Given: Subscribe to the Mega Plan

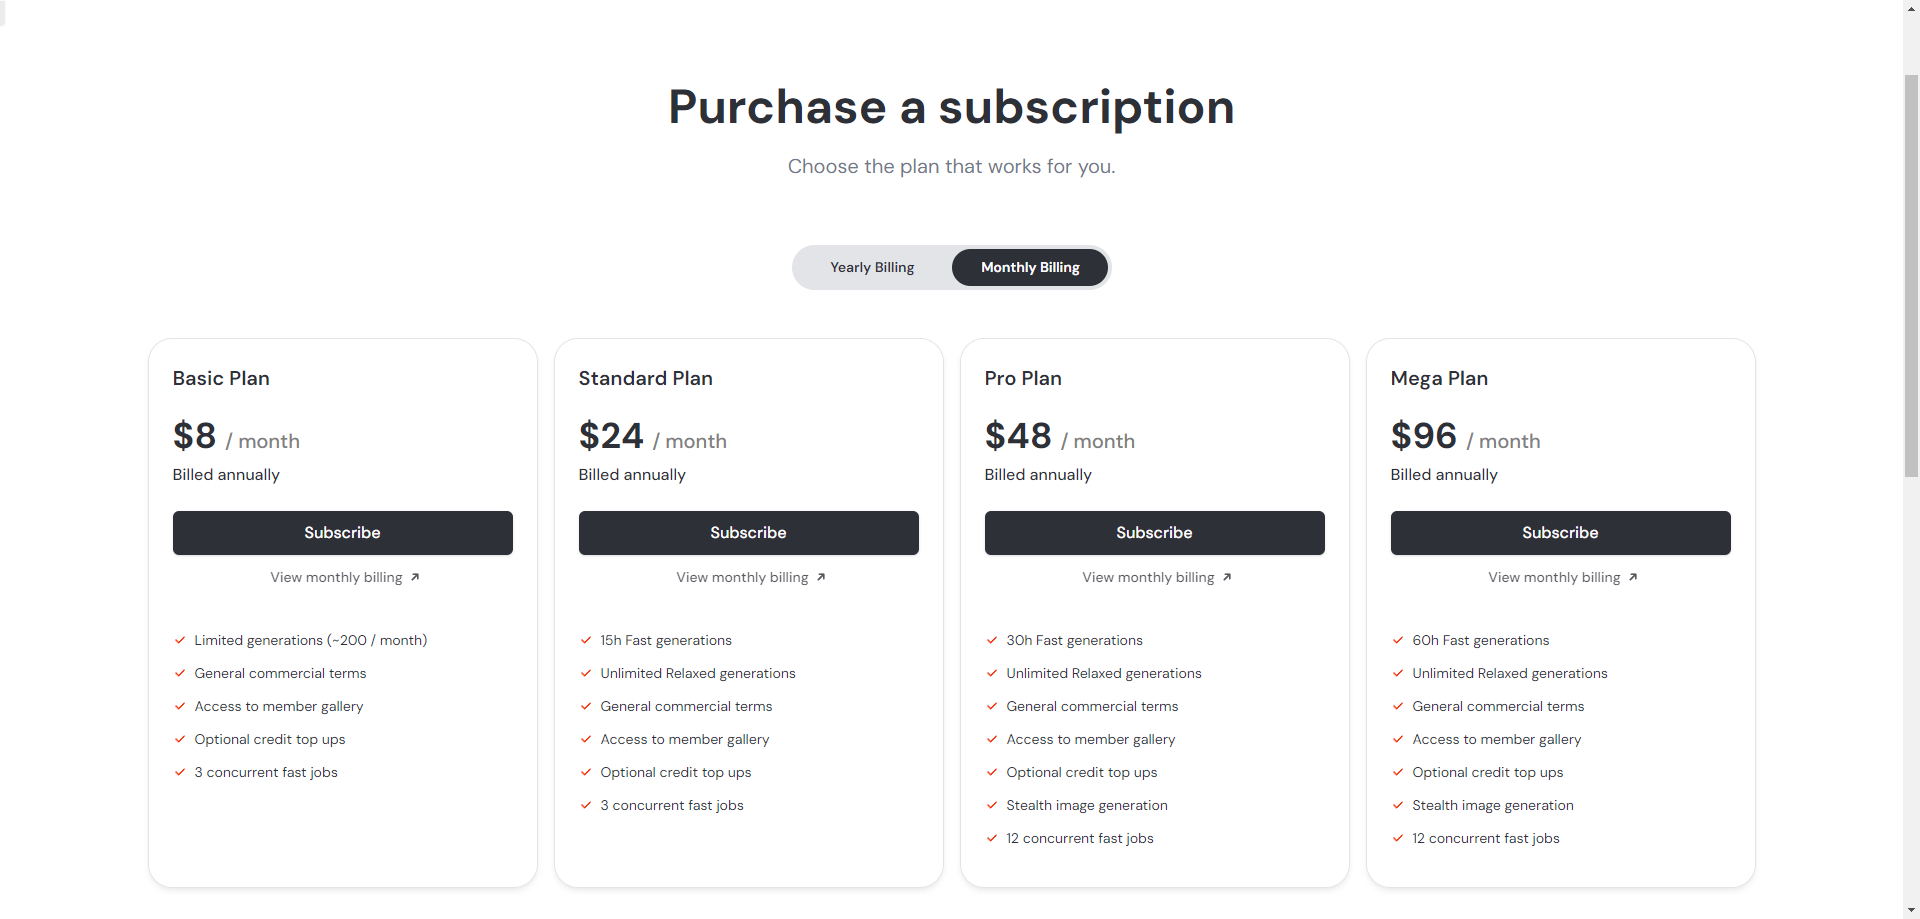Looking at the screenshot, I should tap(1560, 533).
